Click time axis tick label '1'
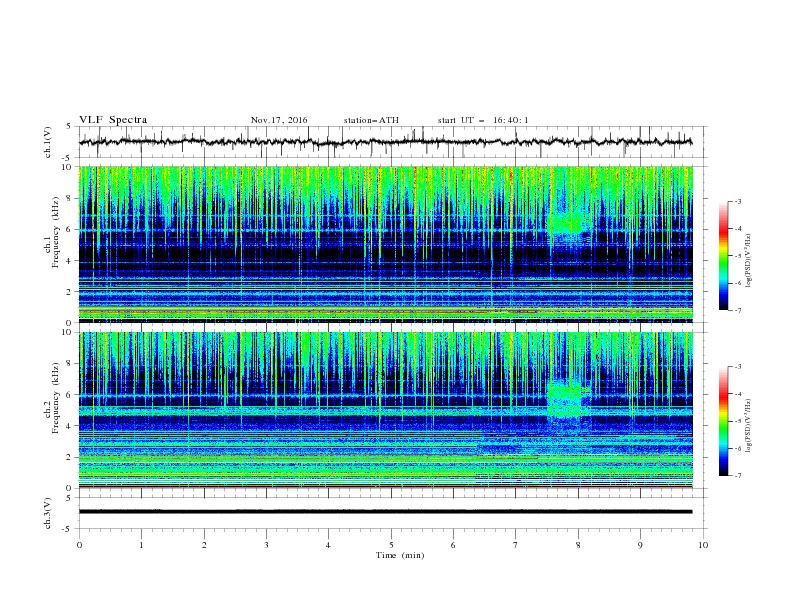This screenshot has width=792, height=612. pyautogui.click(x=141, y=545)
